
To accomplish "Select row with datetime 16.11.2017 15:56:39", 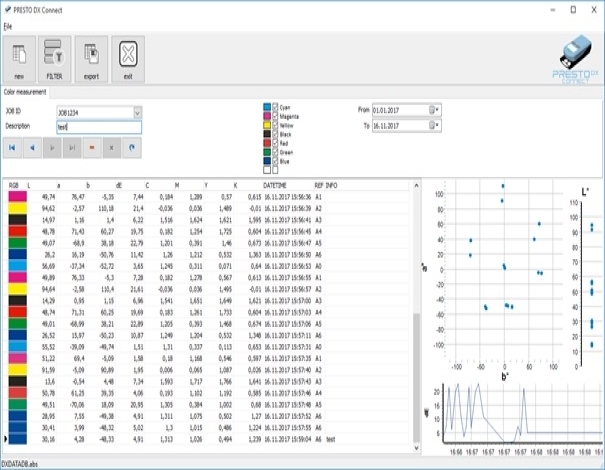I will [208, 208].
